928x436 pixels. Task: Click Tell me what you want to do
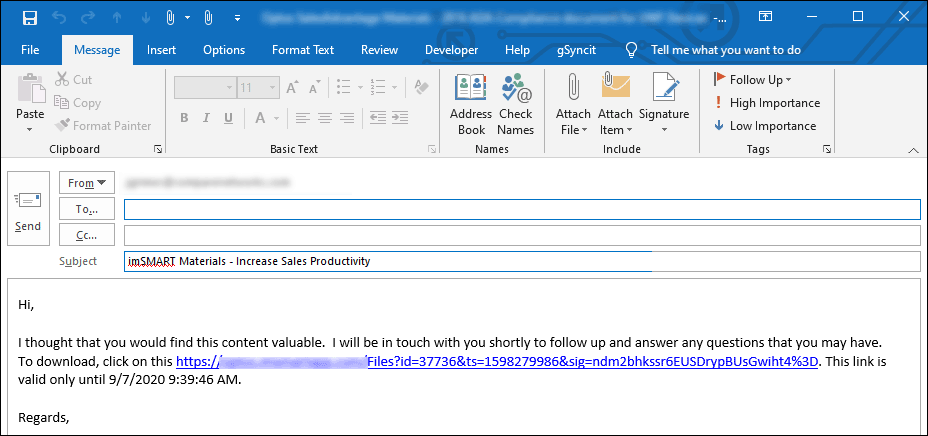point(726,50)
